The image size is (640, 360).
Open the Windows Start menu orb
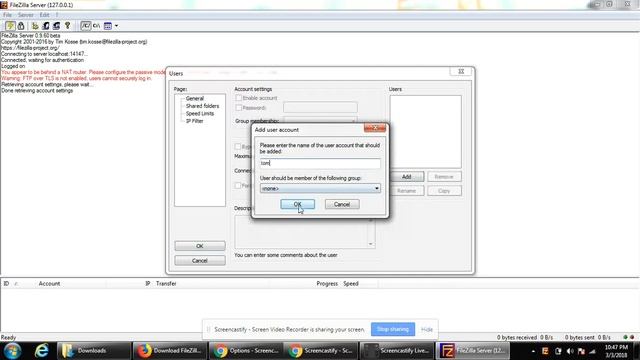click(x=12, y=351)
